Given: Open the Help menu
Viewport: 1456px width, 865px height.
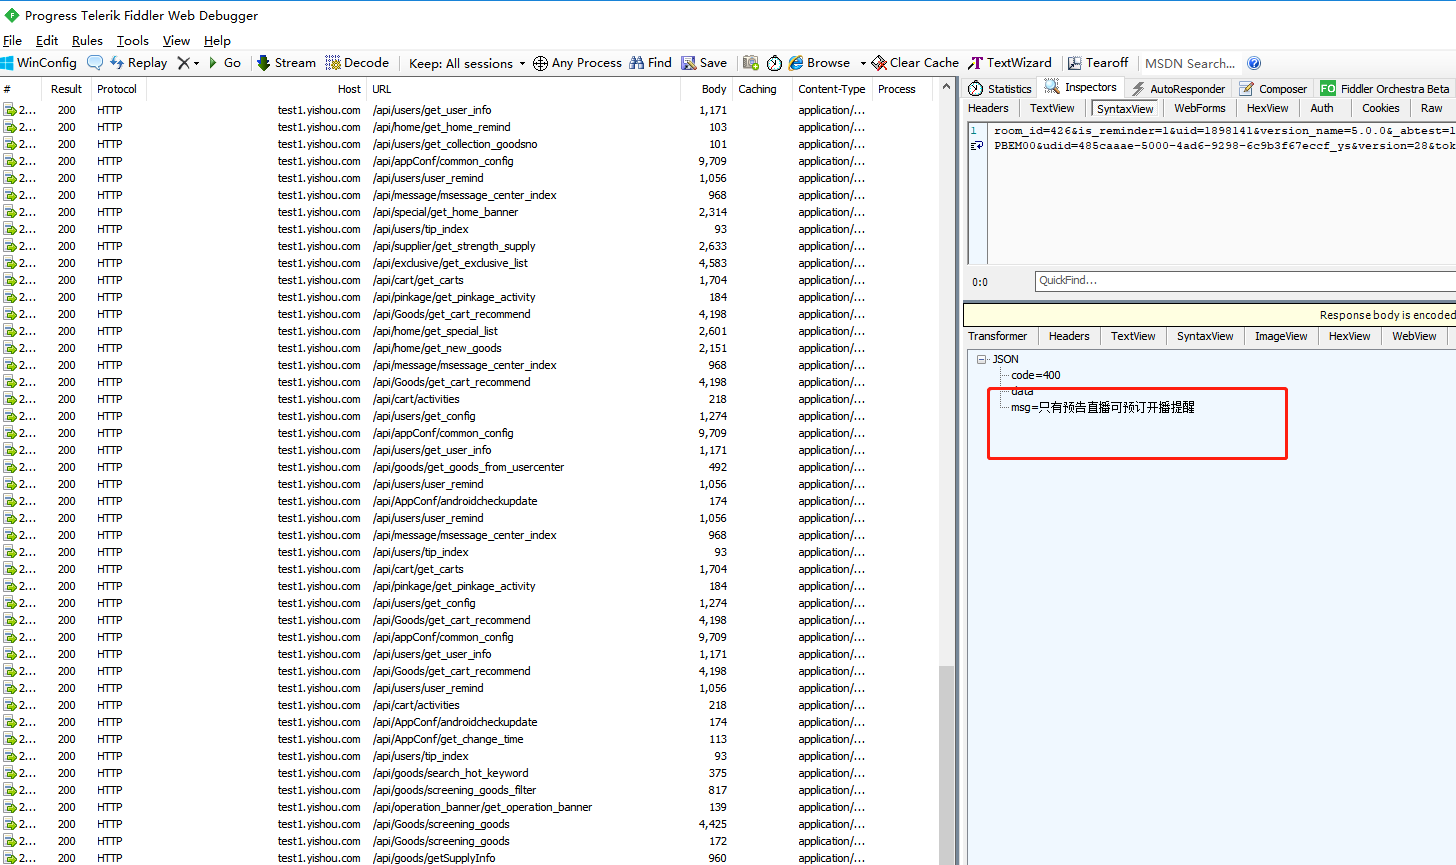Looking at the screenshot, I should pyautogui.click(x=217, y=41).
